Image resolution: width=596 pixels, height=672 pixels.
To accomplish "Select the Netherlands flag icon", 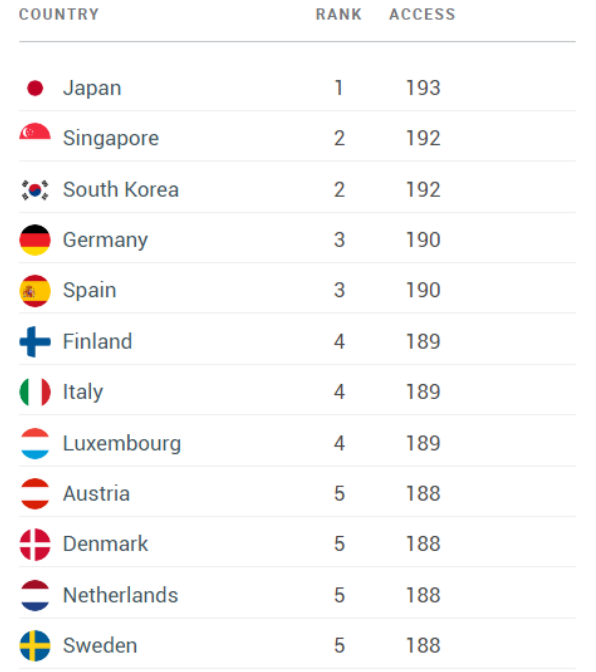I will [35, 595].
